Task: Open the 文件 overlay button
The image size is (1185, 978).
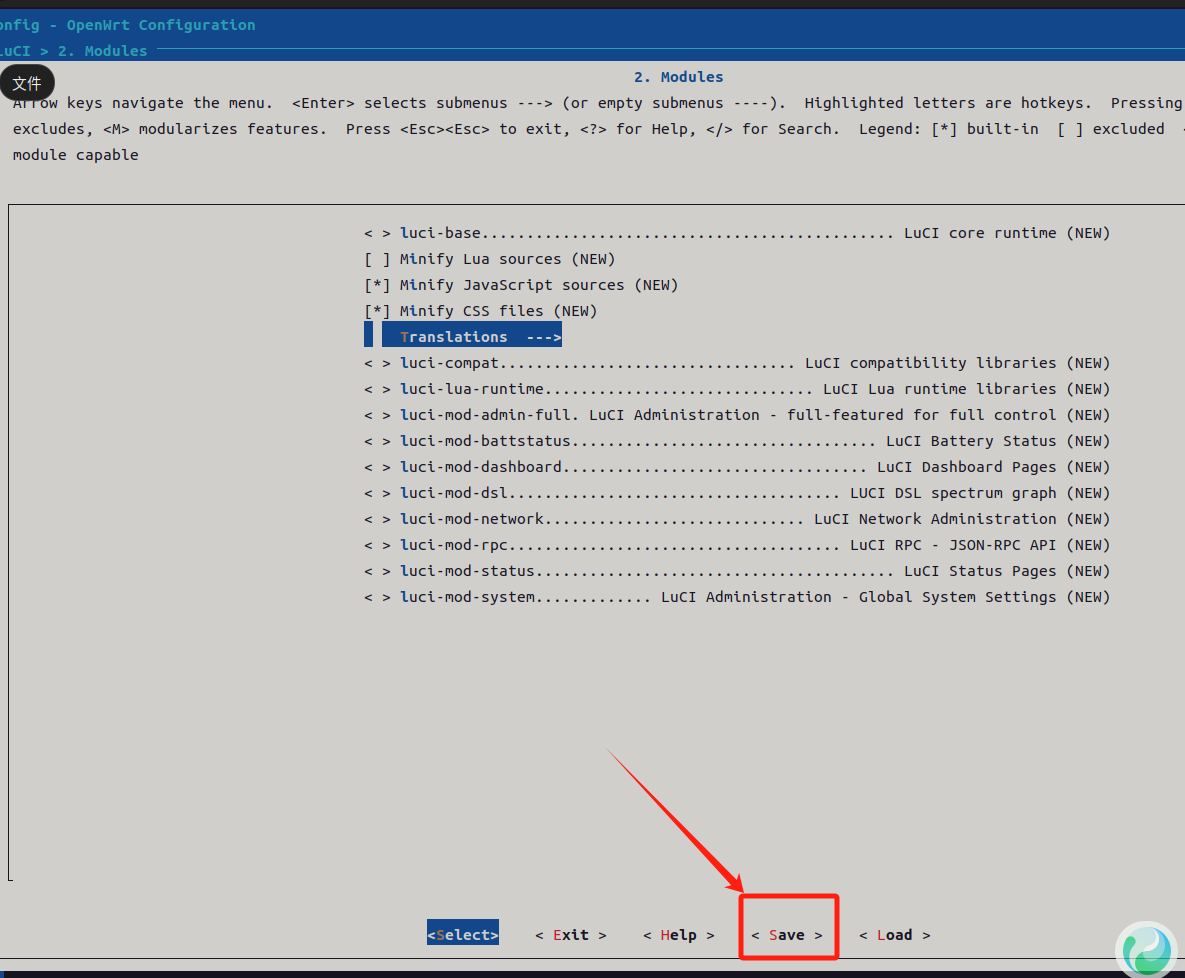Action: point(27,83)
